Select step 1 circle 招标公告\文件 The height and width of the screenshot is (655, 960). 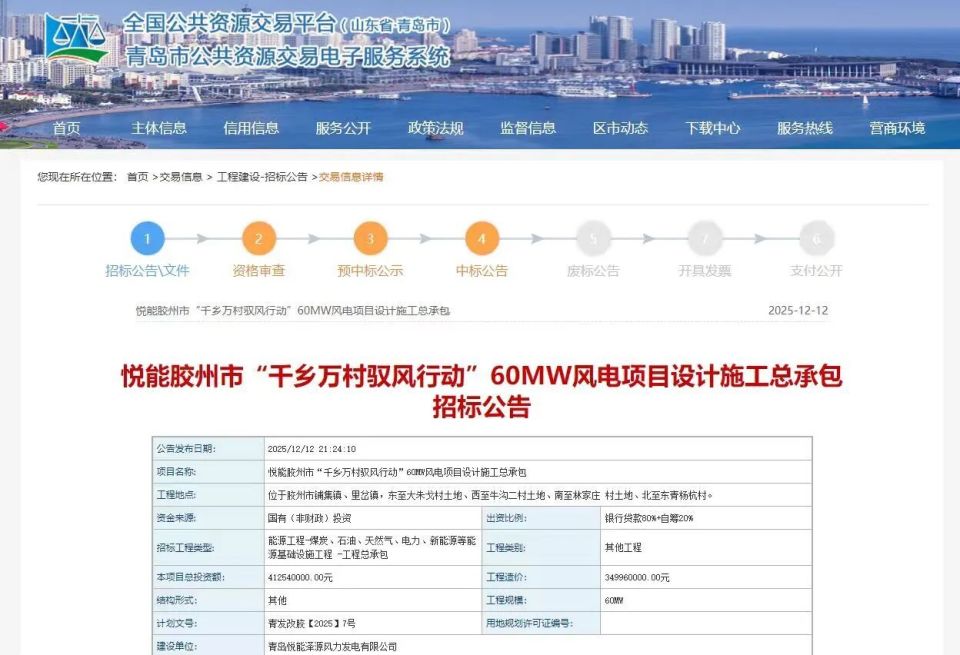(148, 238)
